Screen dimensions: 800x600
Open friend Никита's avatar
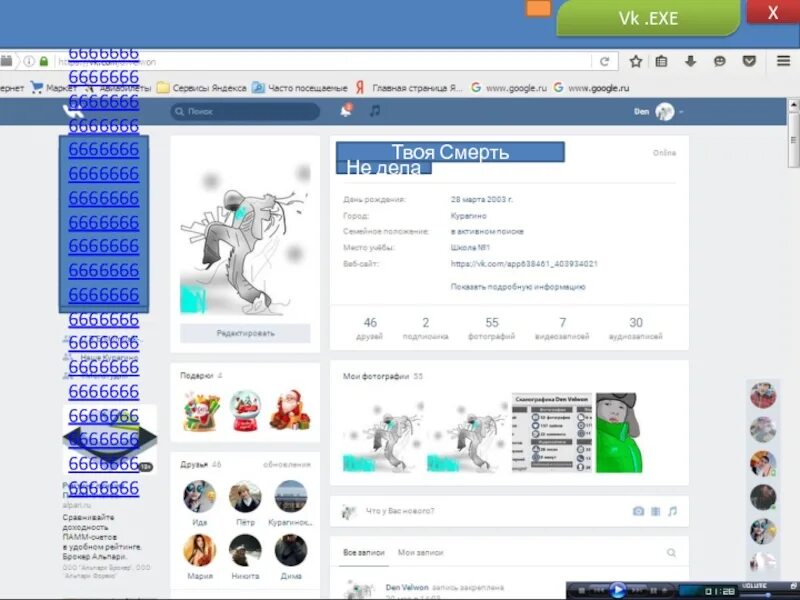(245, 550)
